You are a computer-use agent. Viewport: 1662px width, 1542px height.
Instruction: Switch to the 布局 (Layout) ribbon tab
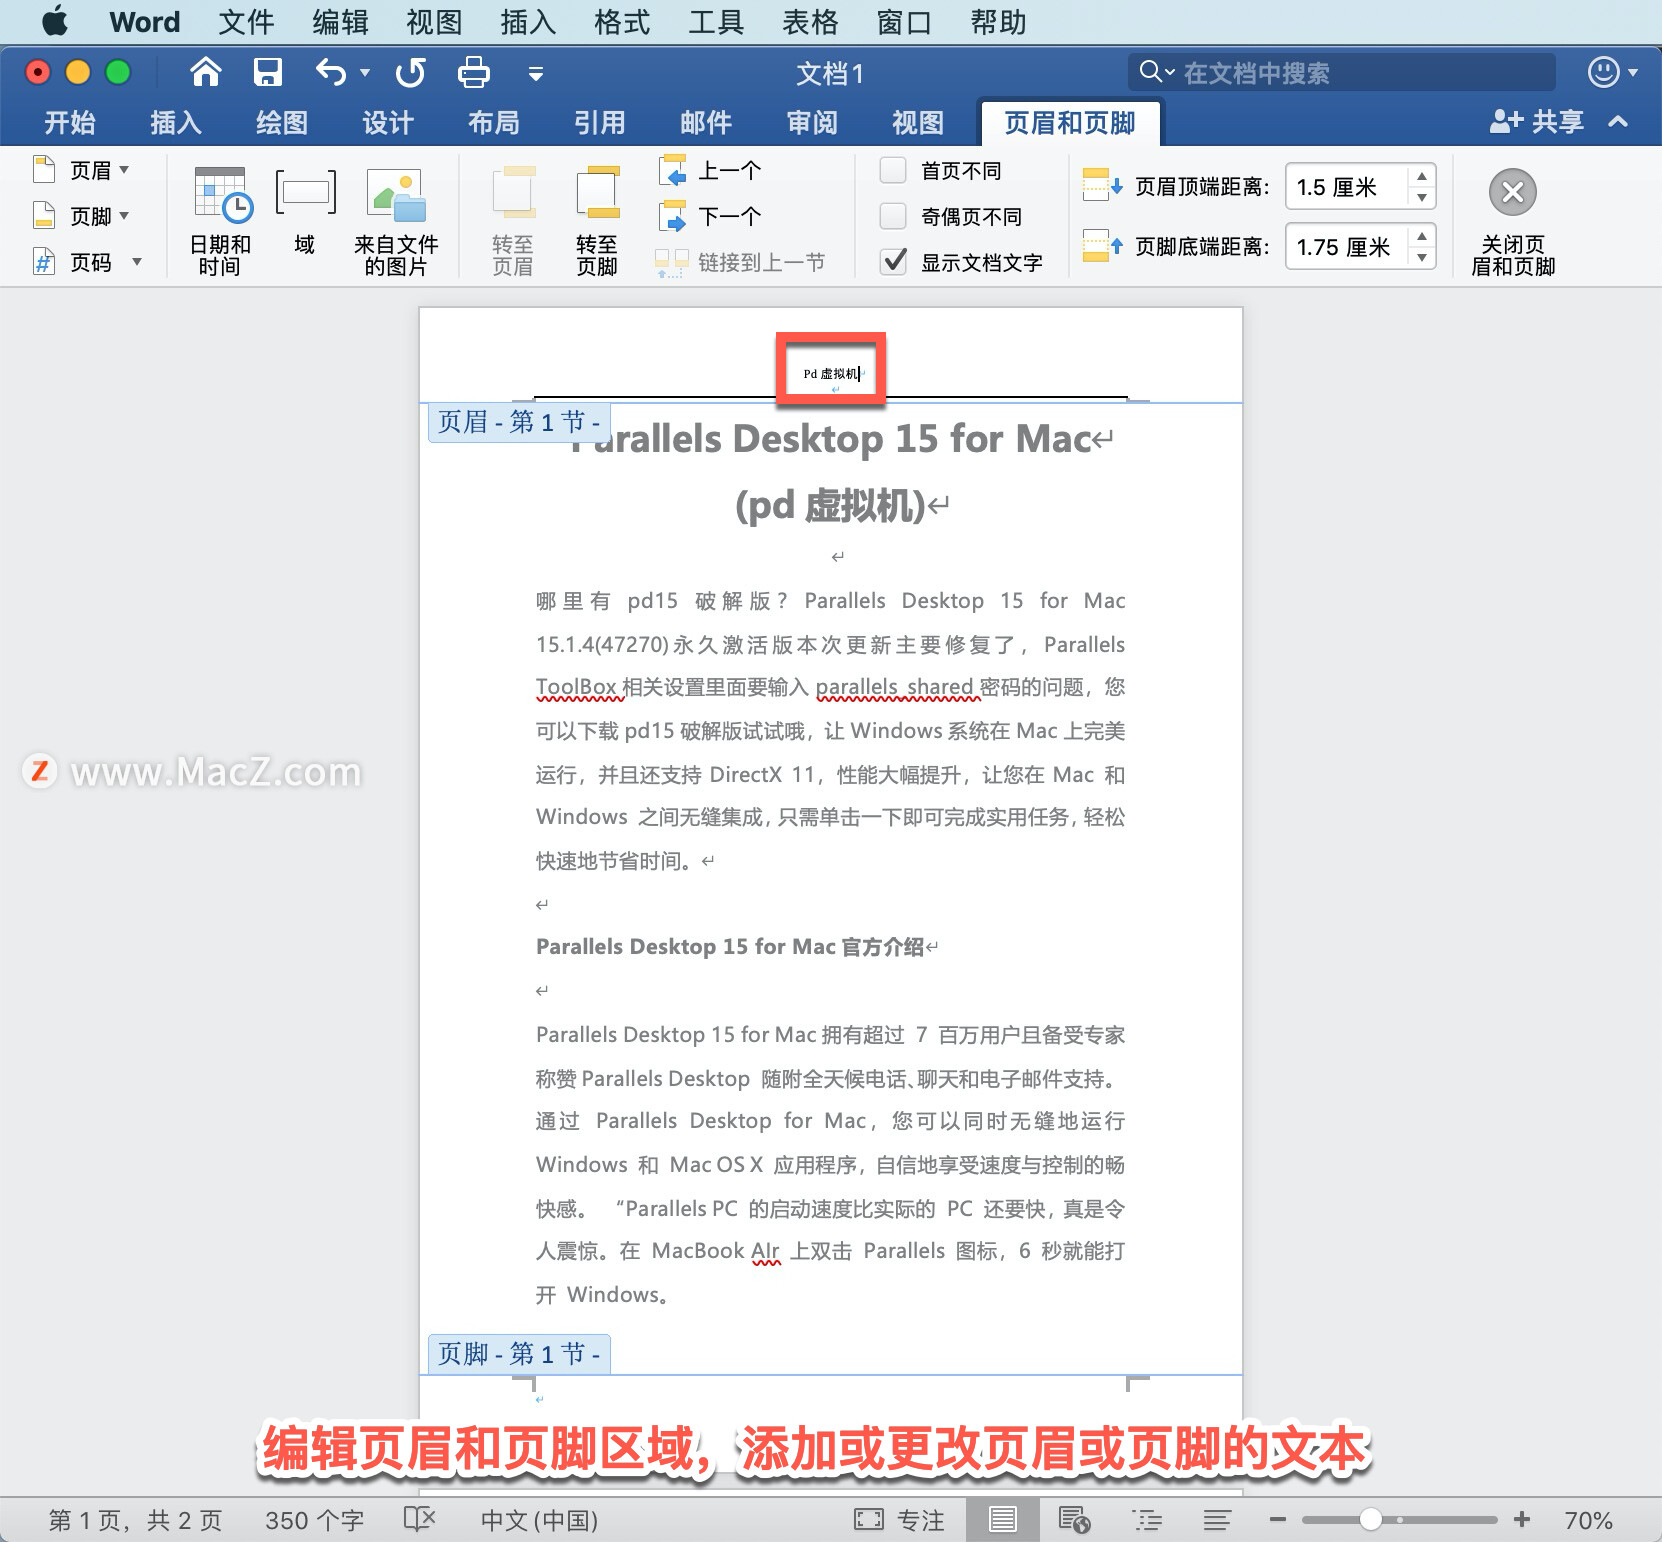click(x=494, y=123)
